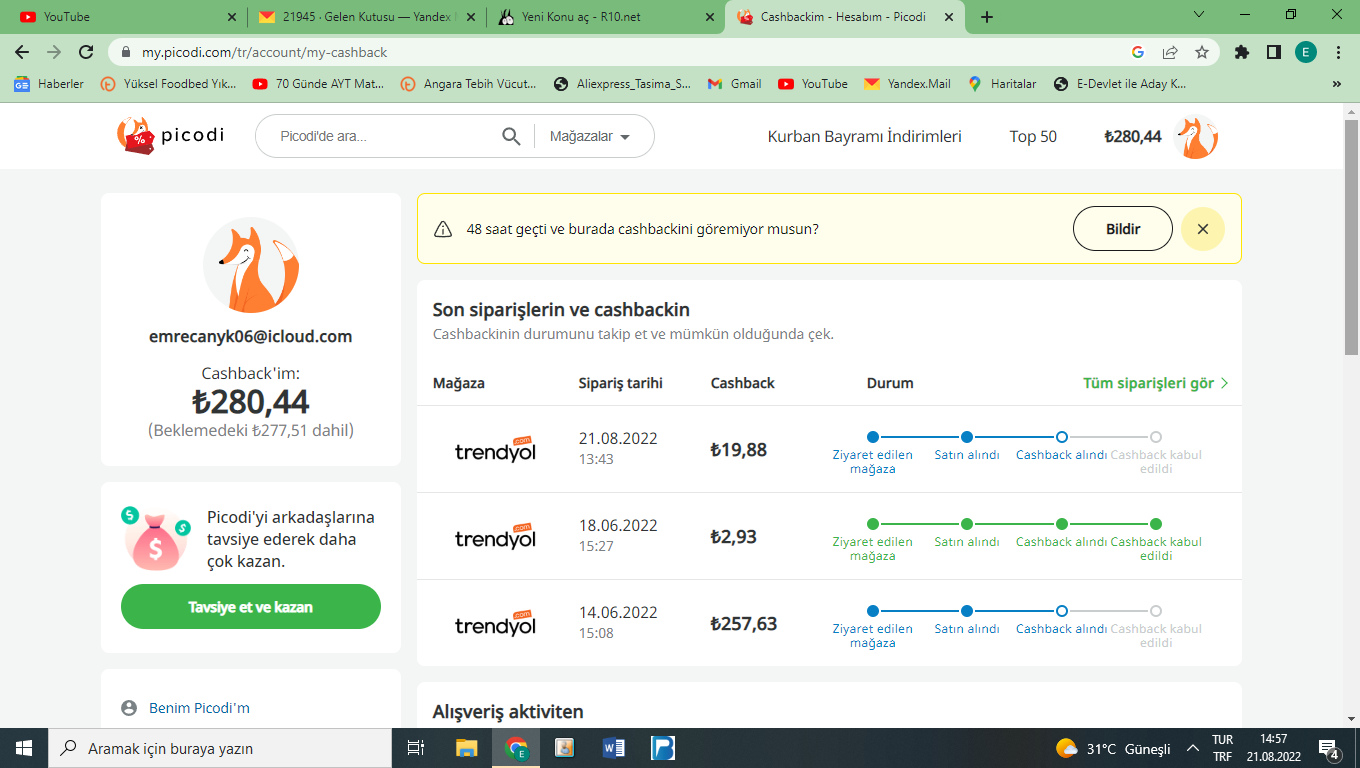Click the warning triangle icon in yellow banner
Viewport: 1360px width, 768px height.
click(443, 229)
